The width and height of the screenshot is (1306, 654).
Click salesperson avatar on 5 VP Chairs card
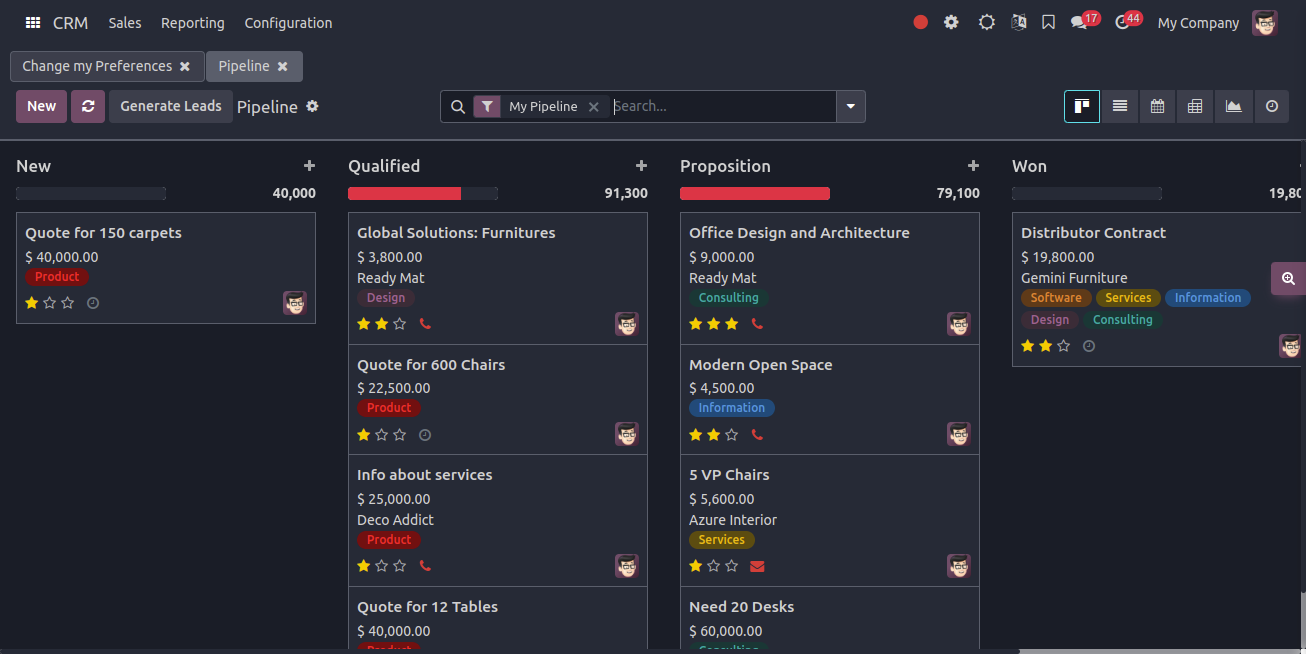959,566
